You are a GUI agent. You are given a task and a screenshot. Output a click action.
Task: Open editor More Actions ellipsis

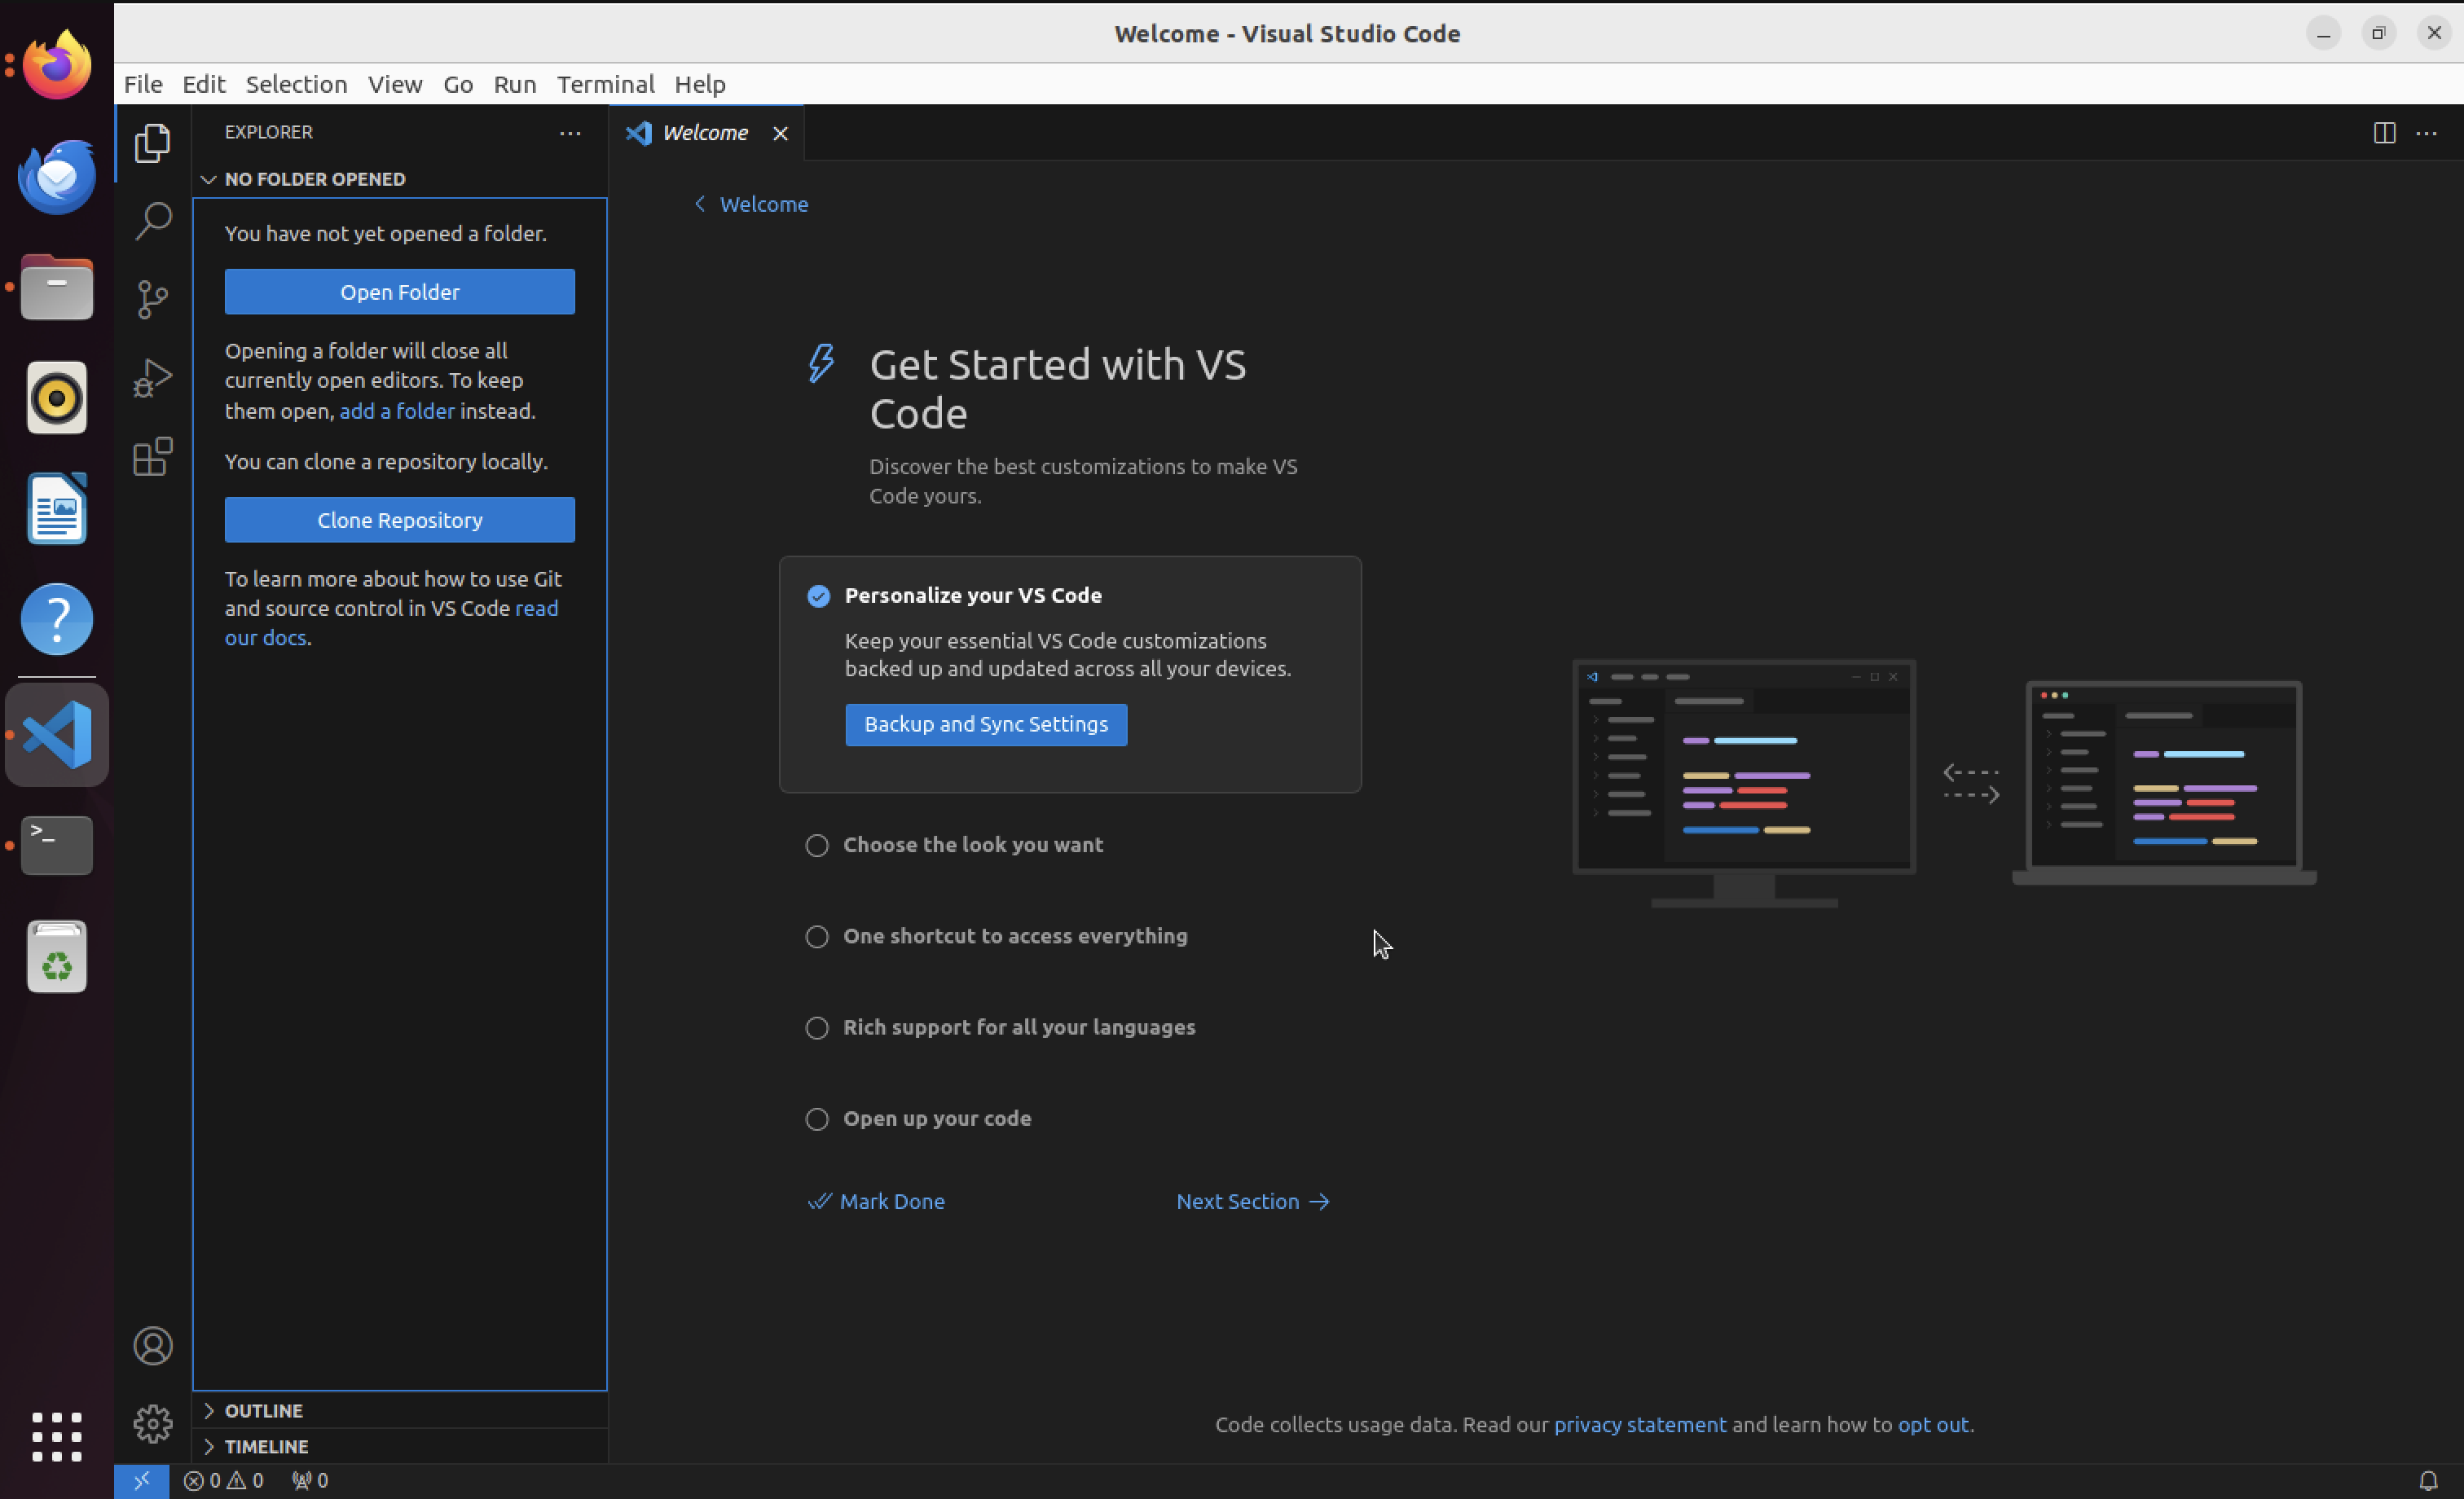pos(2427,133)
